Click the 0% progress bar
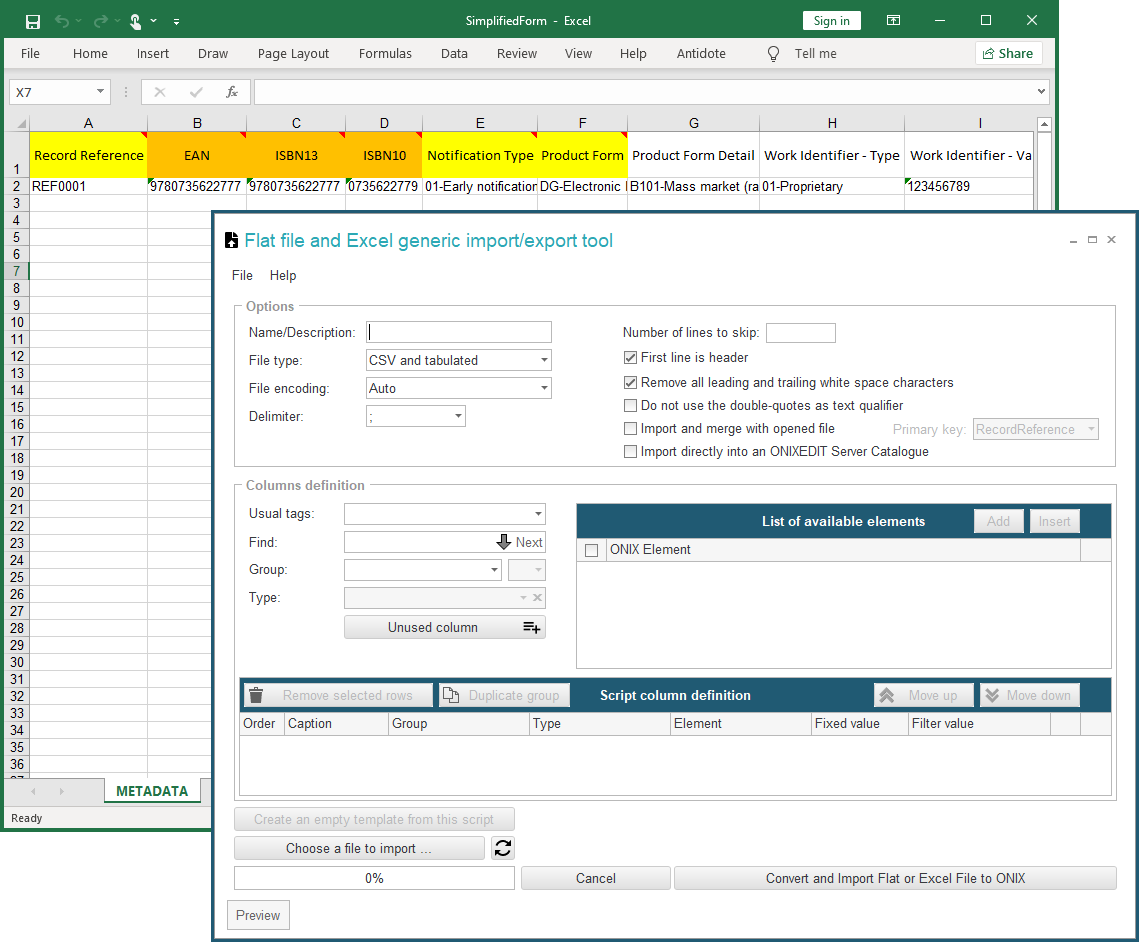 pyautogui.click(x=374, y=878)
